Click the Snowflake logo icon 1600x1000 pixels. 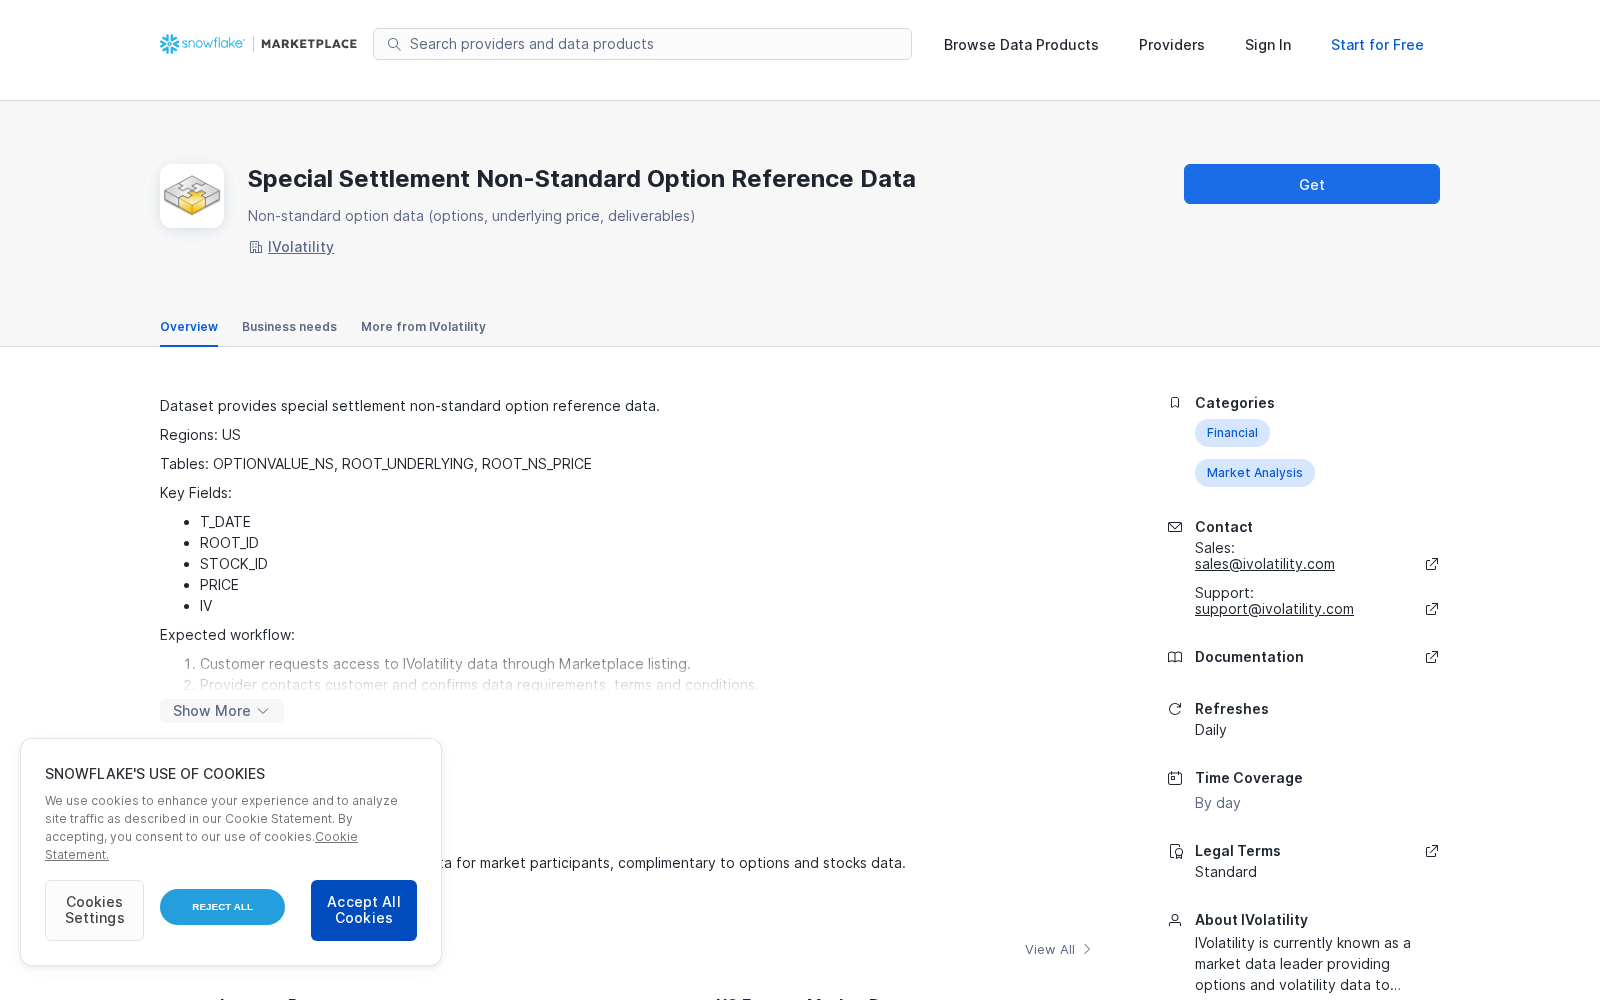[169, 44]
